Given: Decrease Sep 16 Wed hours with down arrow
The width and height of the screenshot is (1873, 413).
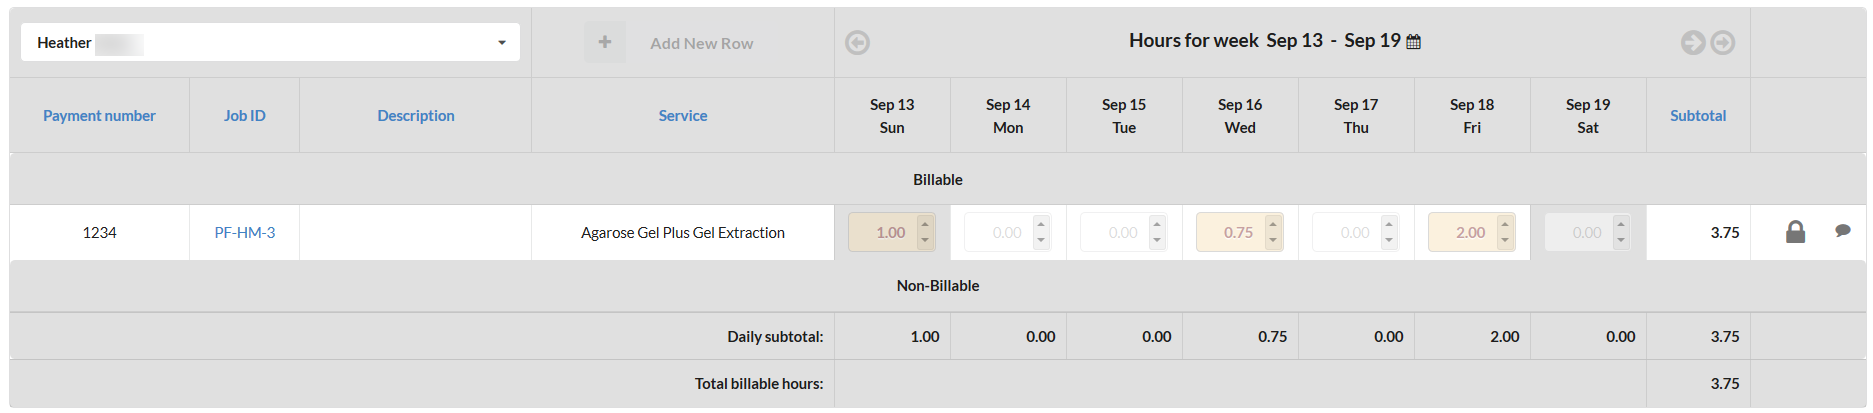Looking at the screenshot, I should [1273, 240].
